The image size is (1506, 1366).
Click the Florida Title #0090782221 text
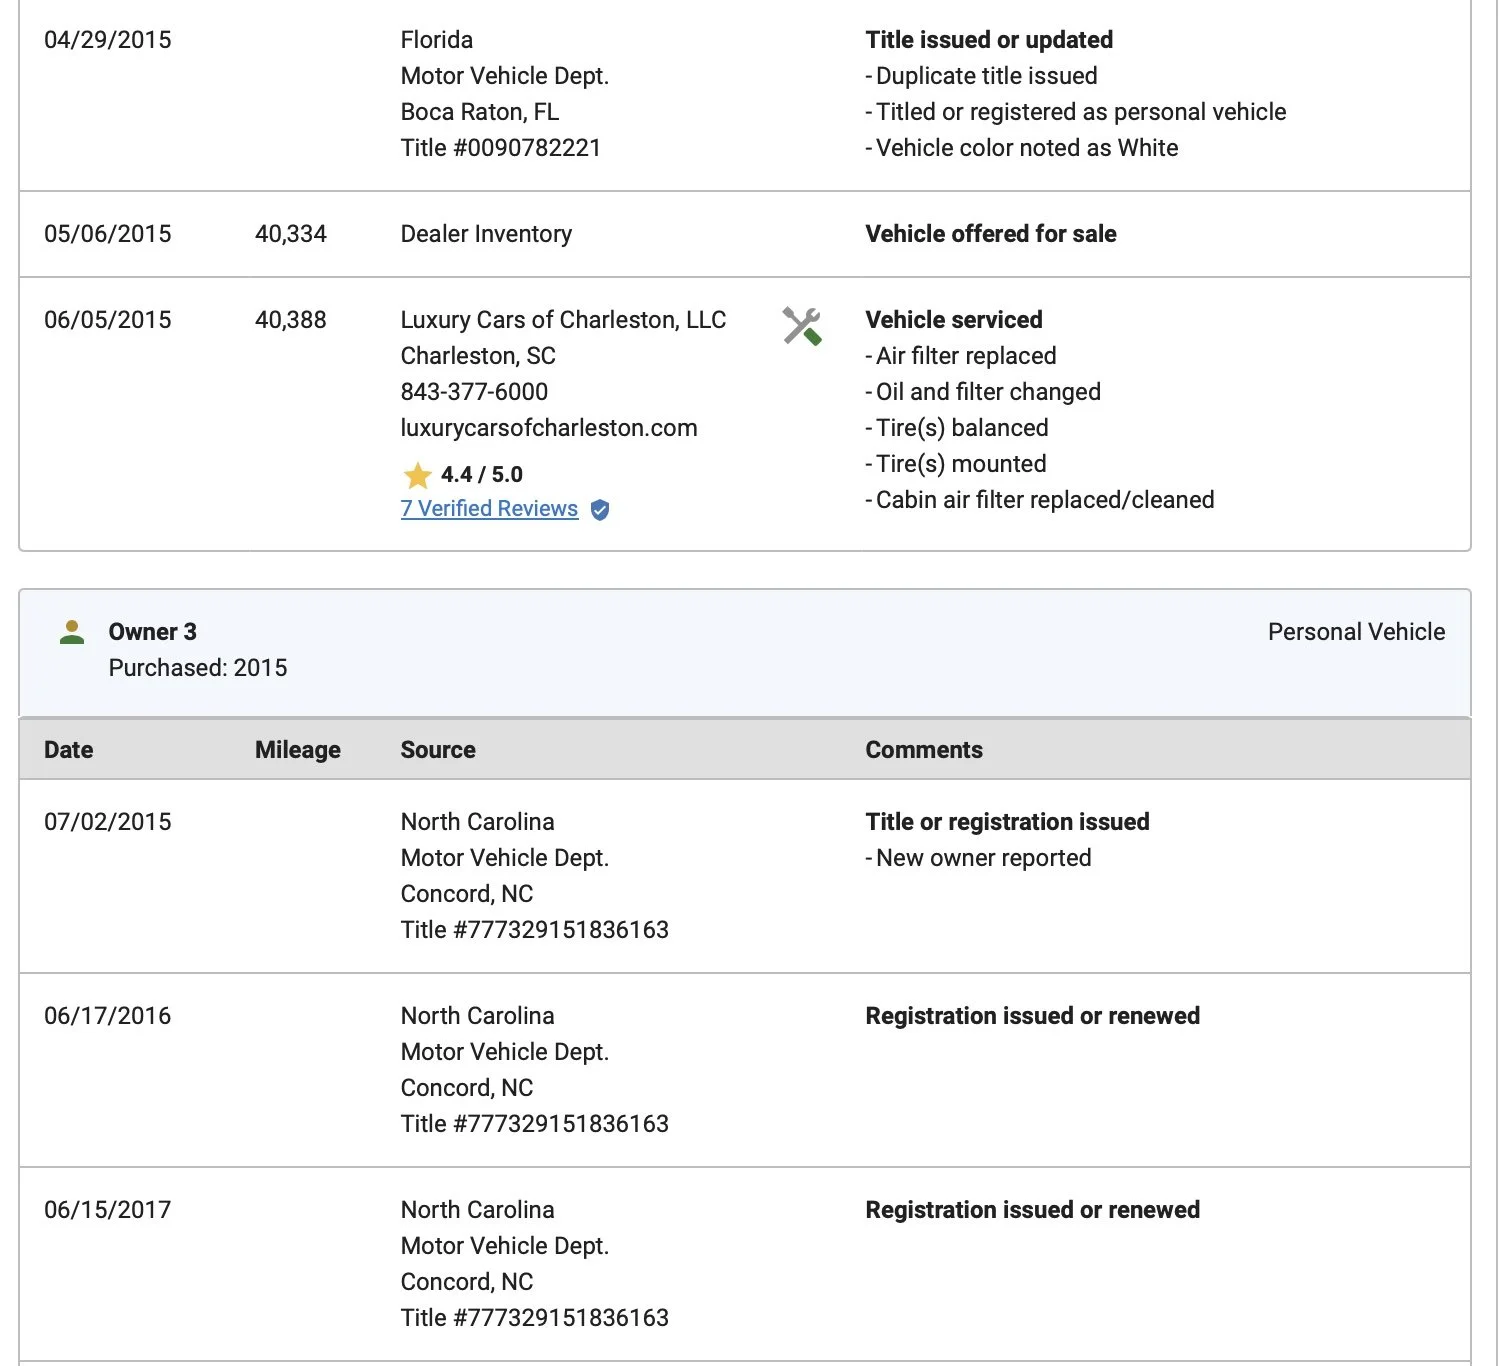500,148
